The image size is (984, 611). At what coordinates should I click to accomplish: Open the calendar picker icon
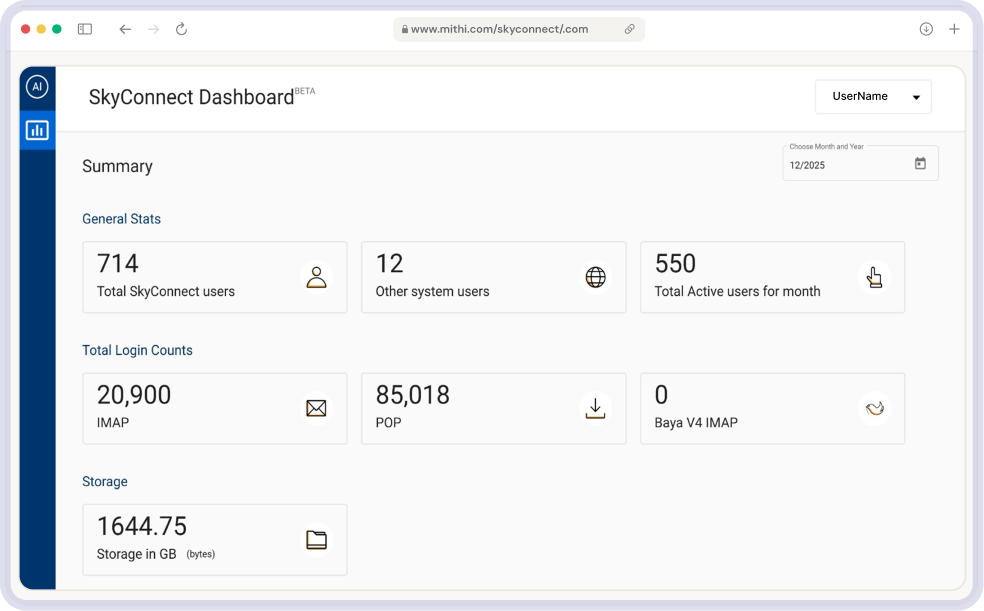[920, 164]
